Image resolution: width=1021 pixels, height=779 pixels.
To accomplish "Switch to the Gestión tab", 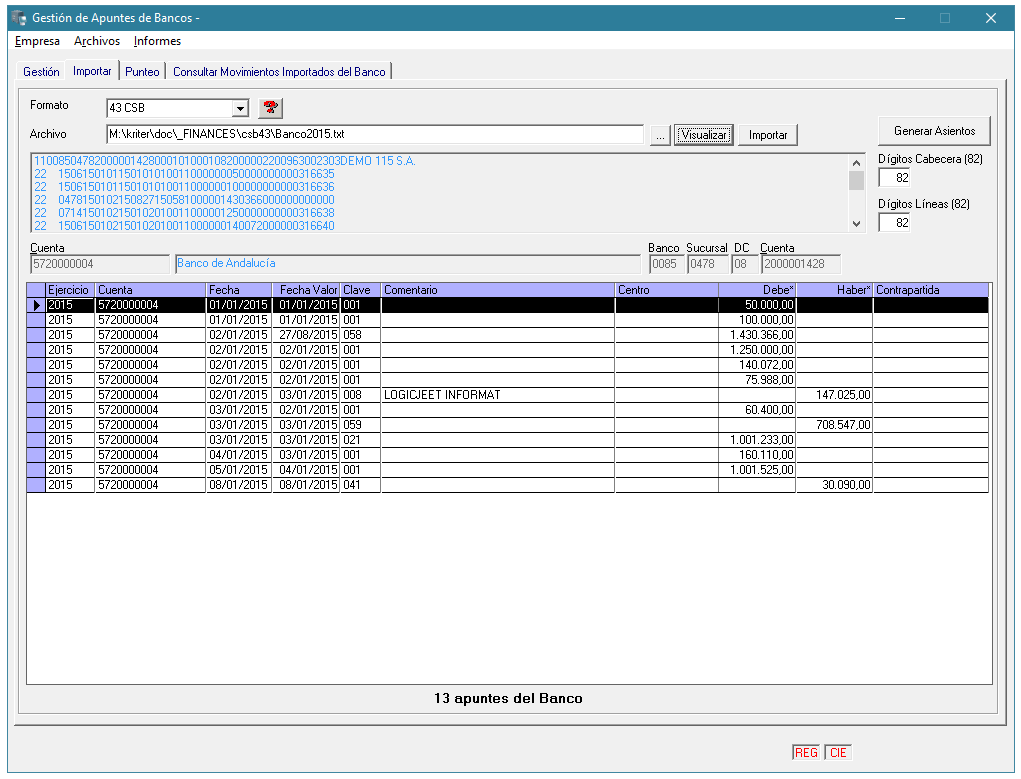I will (41, 72).
